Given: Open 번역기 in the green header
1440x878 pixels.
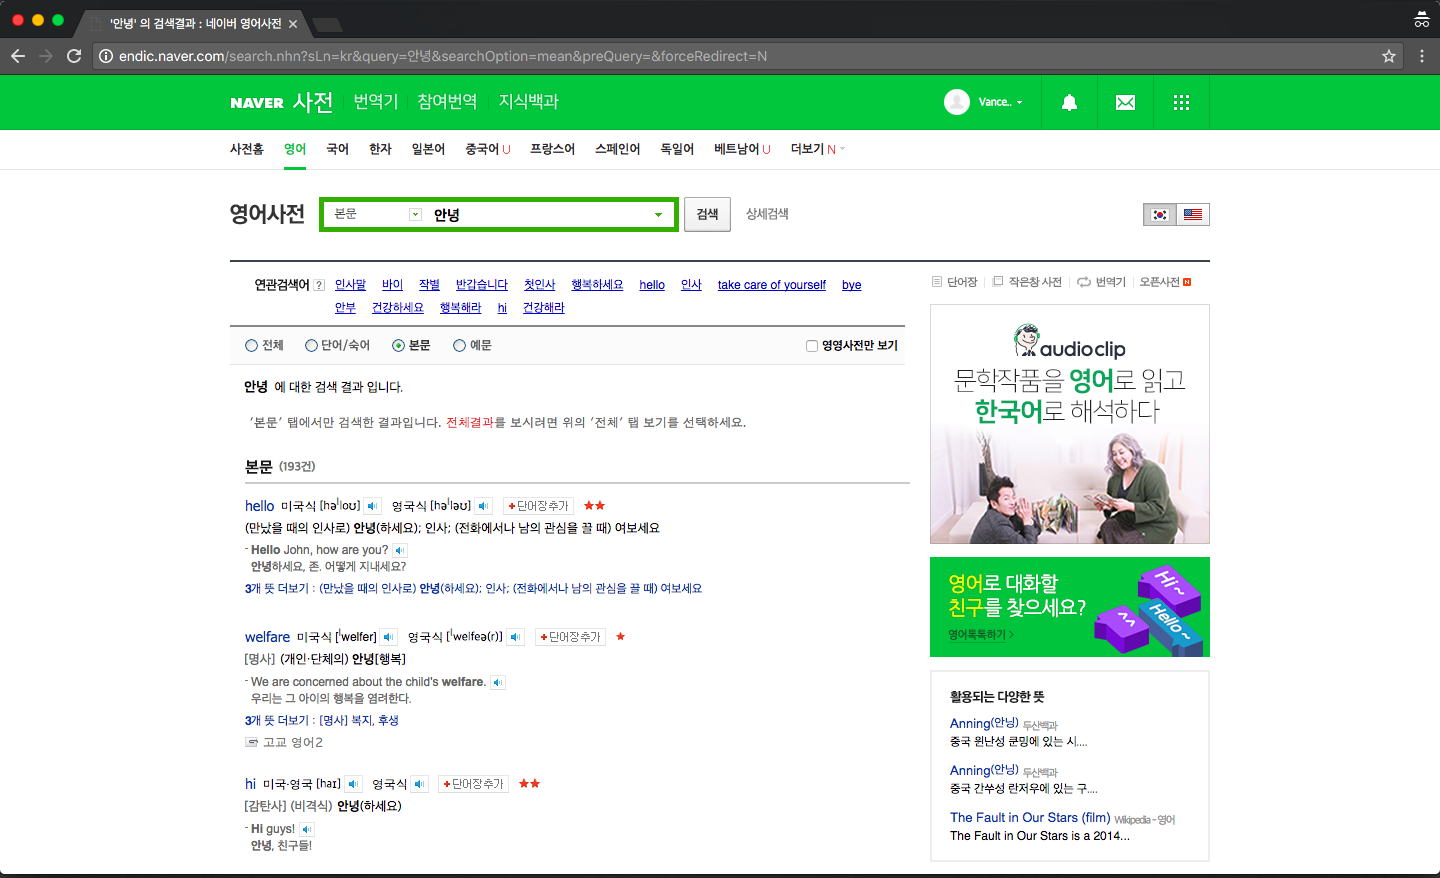Looking at the screenshot, I should click(x=376, y=102).
